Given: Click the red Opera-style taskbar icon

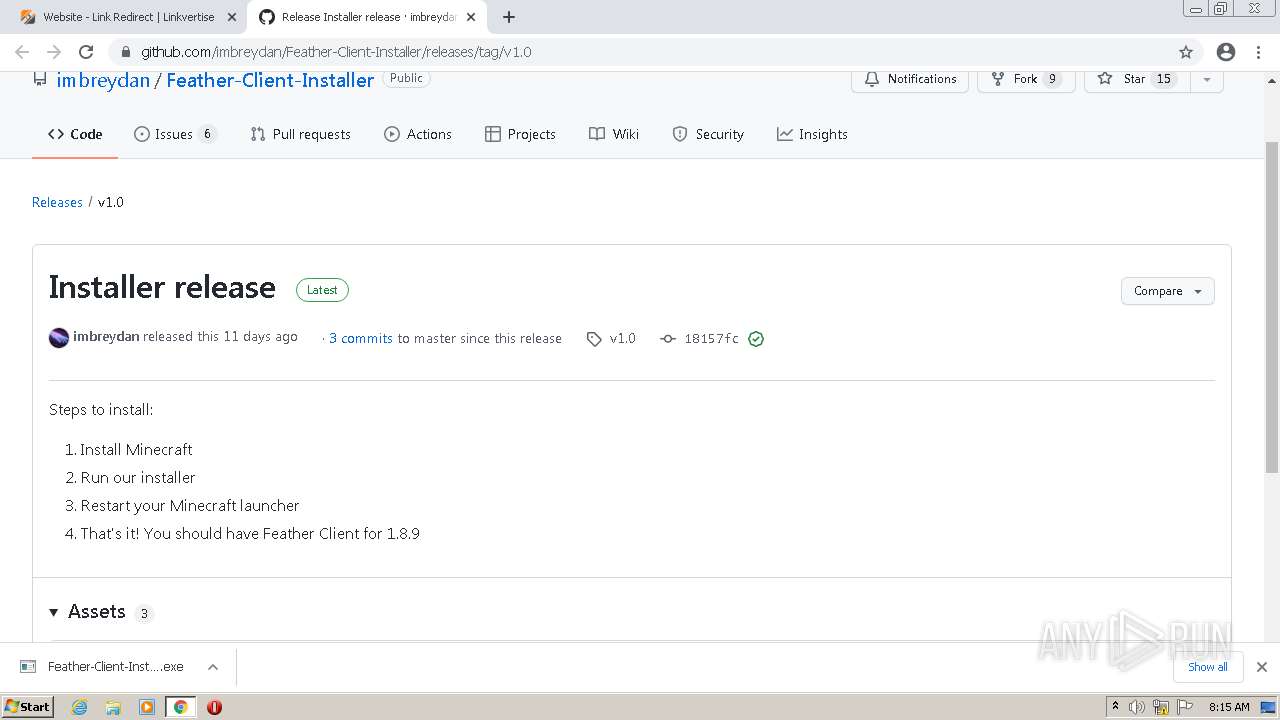Looking at the screenshot, I should pos(214,707).
